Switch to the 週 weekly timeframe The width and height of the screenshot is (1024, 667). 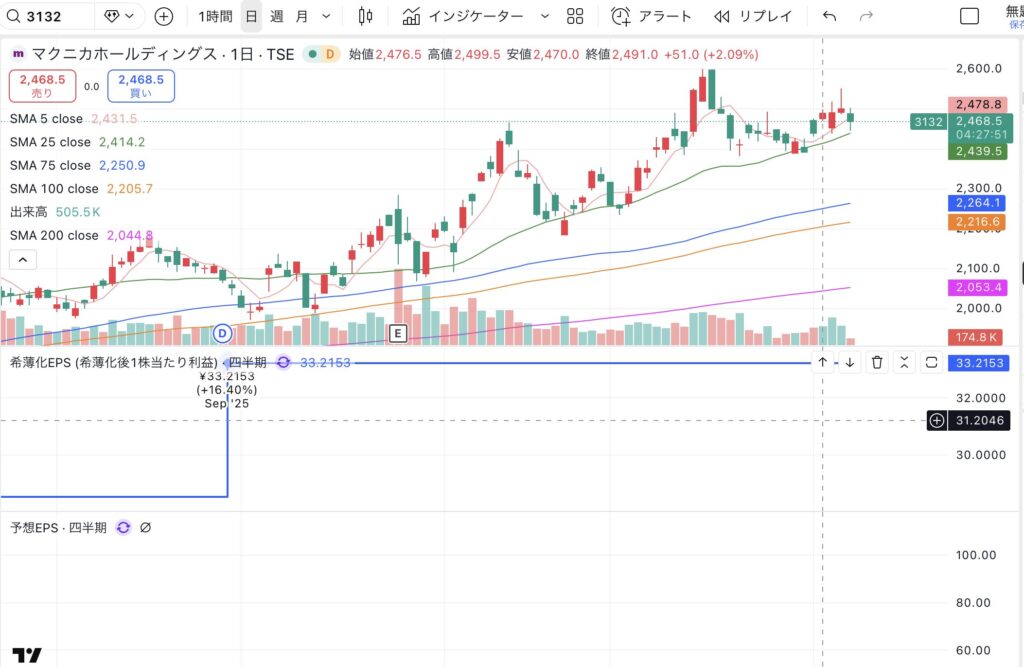277,16
